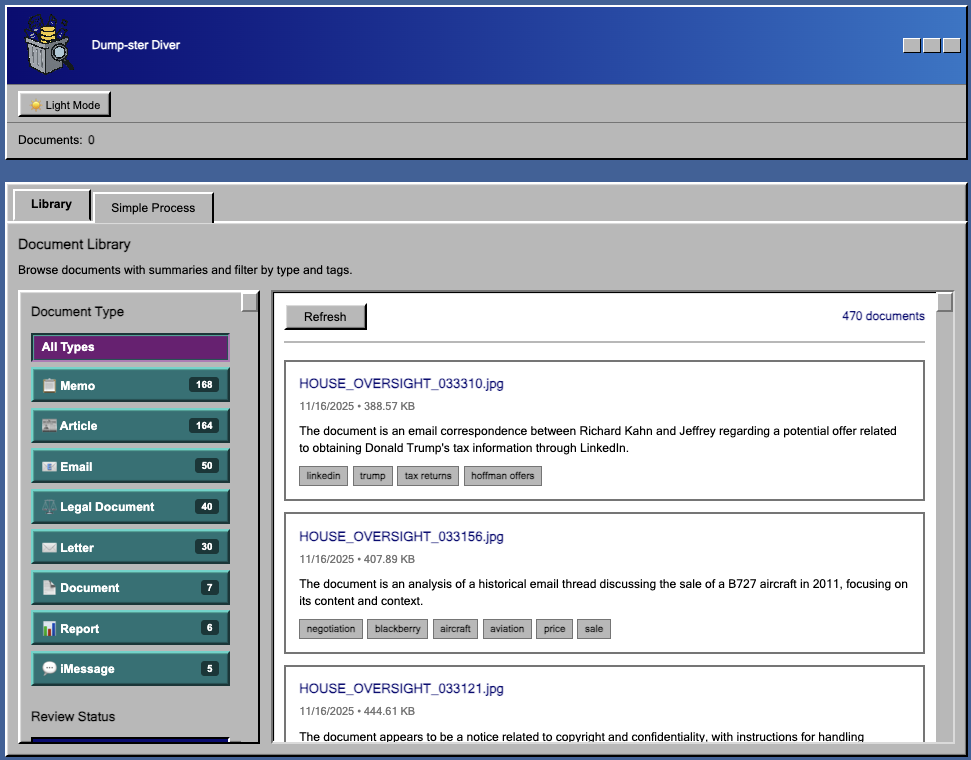The height and width of the screenshot is (760, 971).
Task: Click the 'tax returns' tag
Action: pyautogui.click(x=428, y=476)
